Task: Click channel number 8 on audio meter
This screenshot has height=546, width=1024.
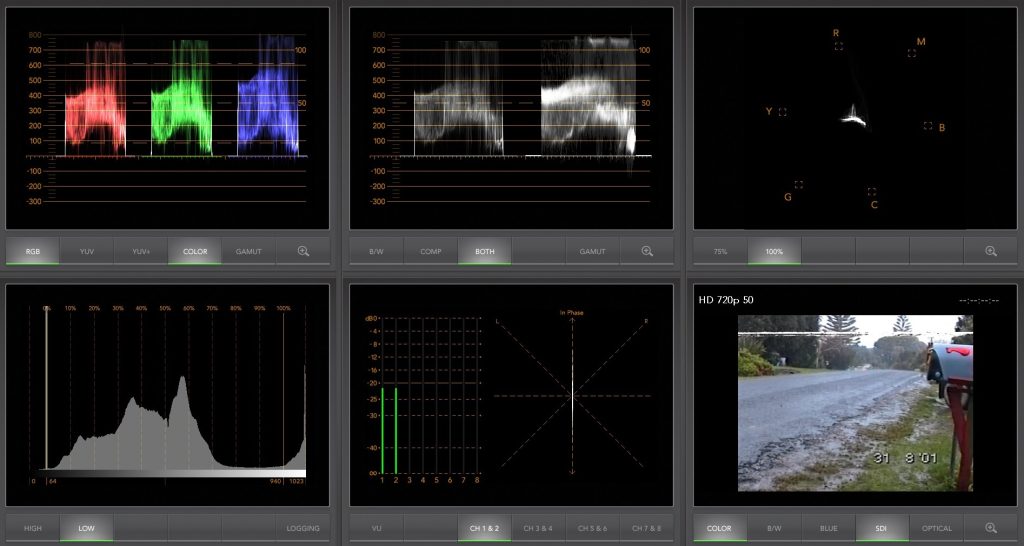Action: pos(477,480)
